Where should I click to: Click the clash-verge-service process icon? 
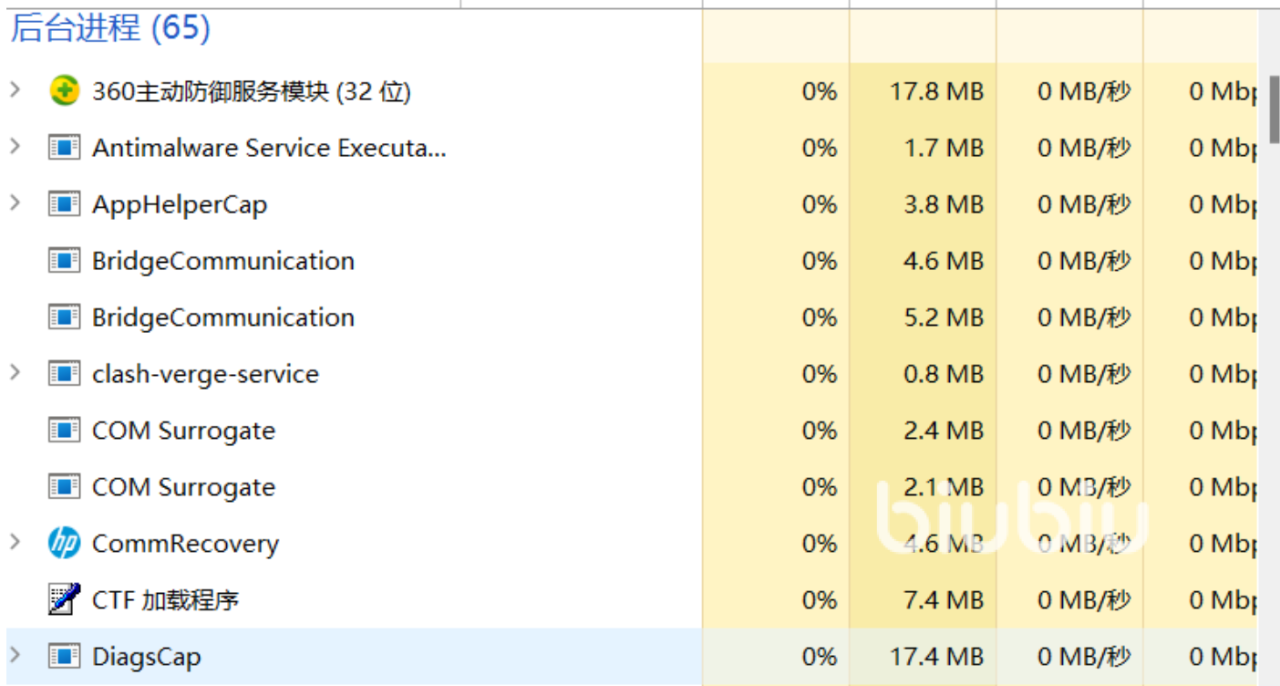click(64, 374)
